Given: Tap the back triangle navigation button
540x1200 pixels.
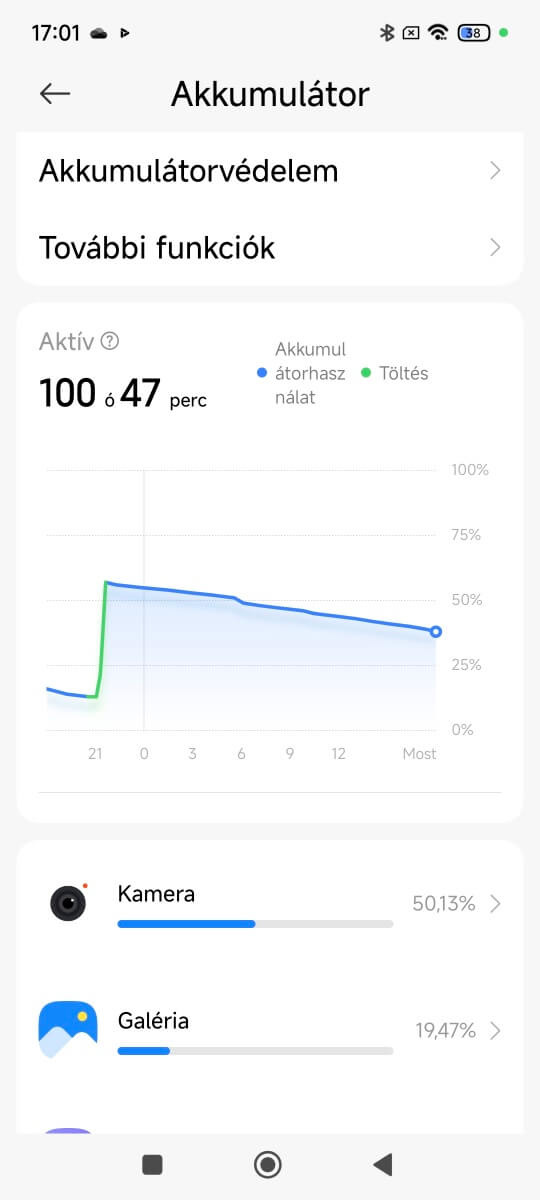Looking at the screenshot, I should point(382,1164).
